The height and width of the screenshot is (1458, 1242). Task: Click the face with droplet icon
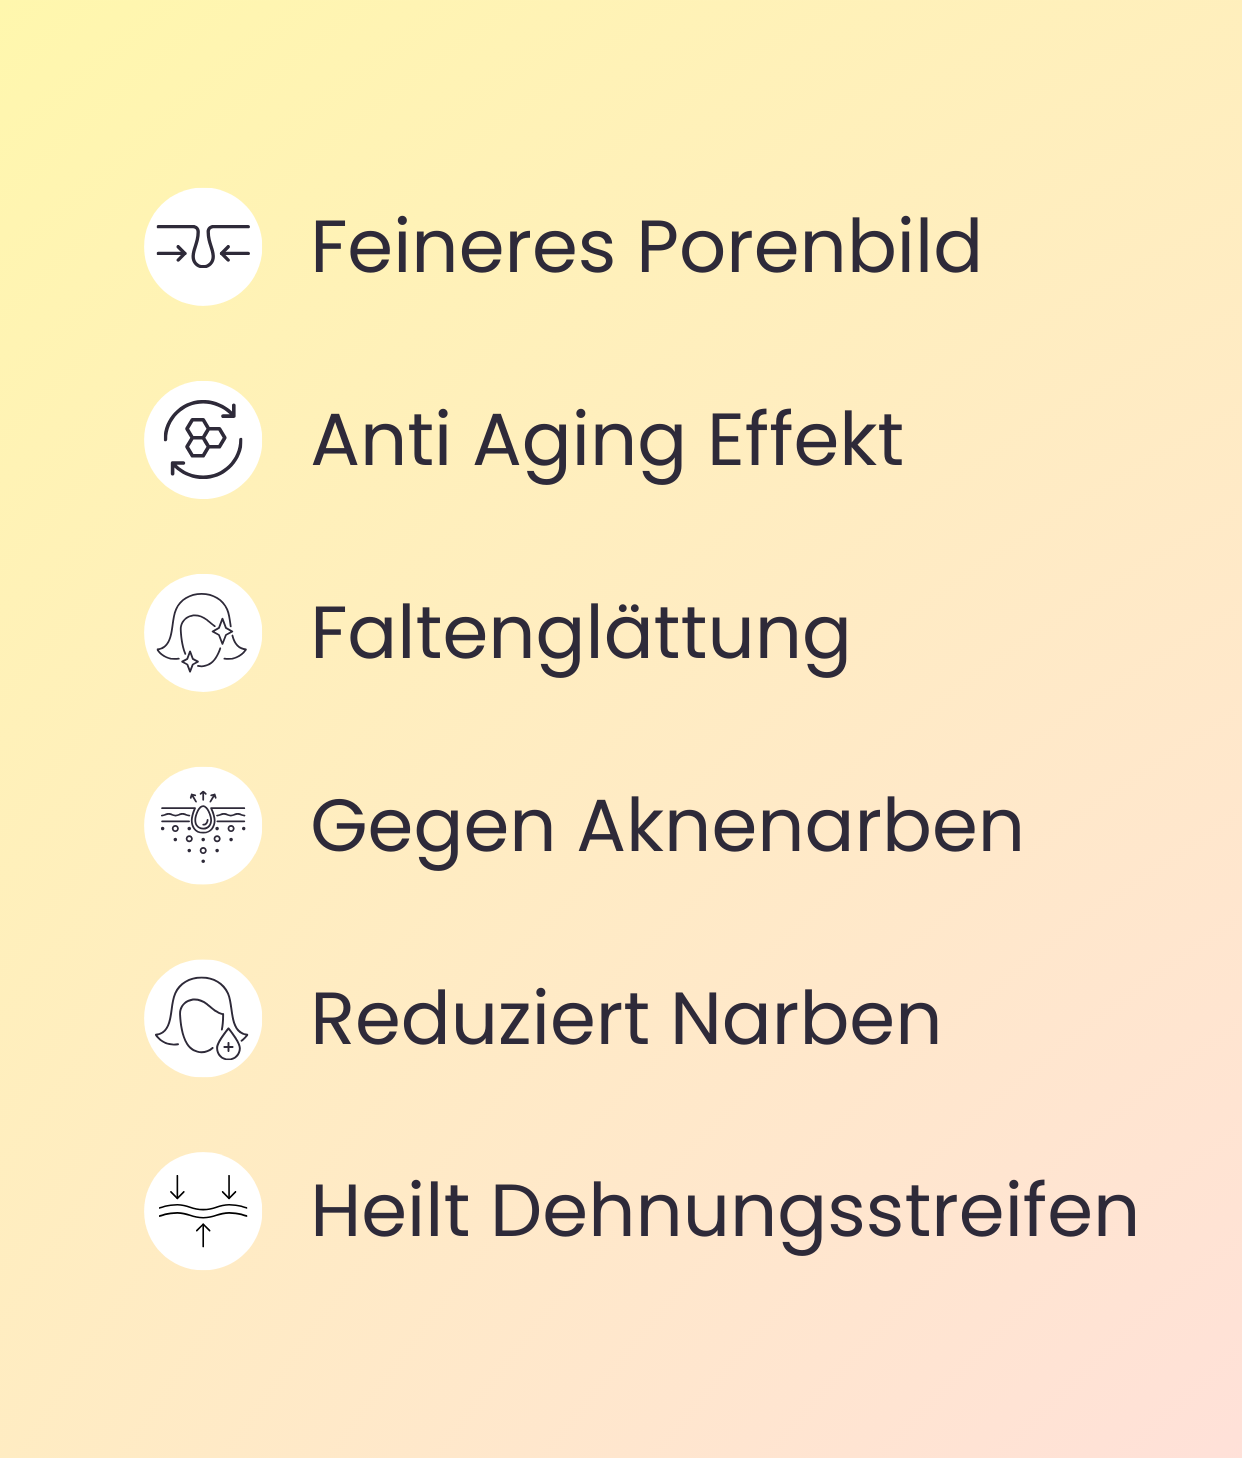coord(203,1019)
